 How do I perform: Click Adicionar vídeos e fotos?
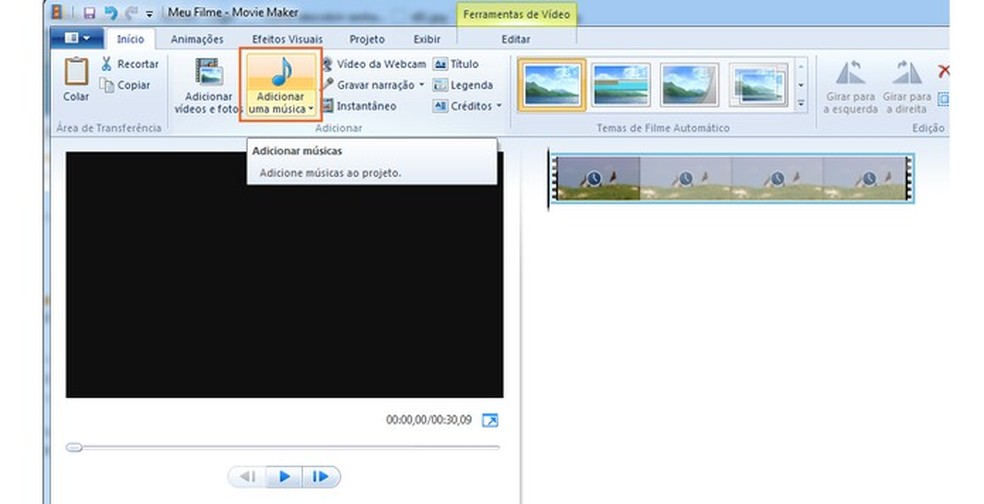click(x=208, y=87)
